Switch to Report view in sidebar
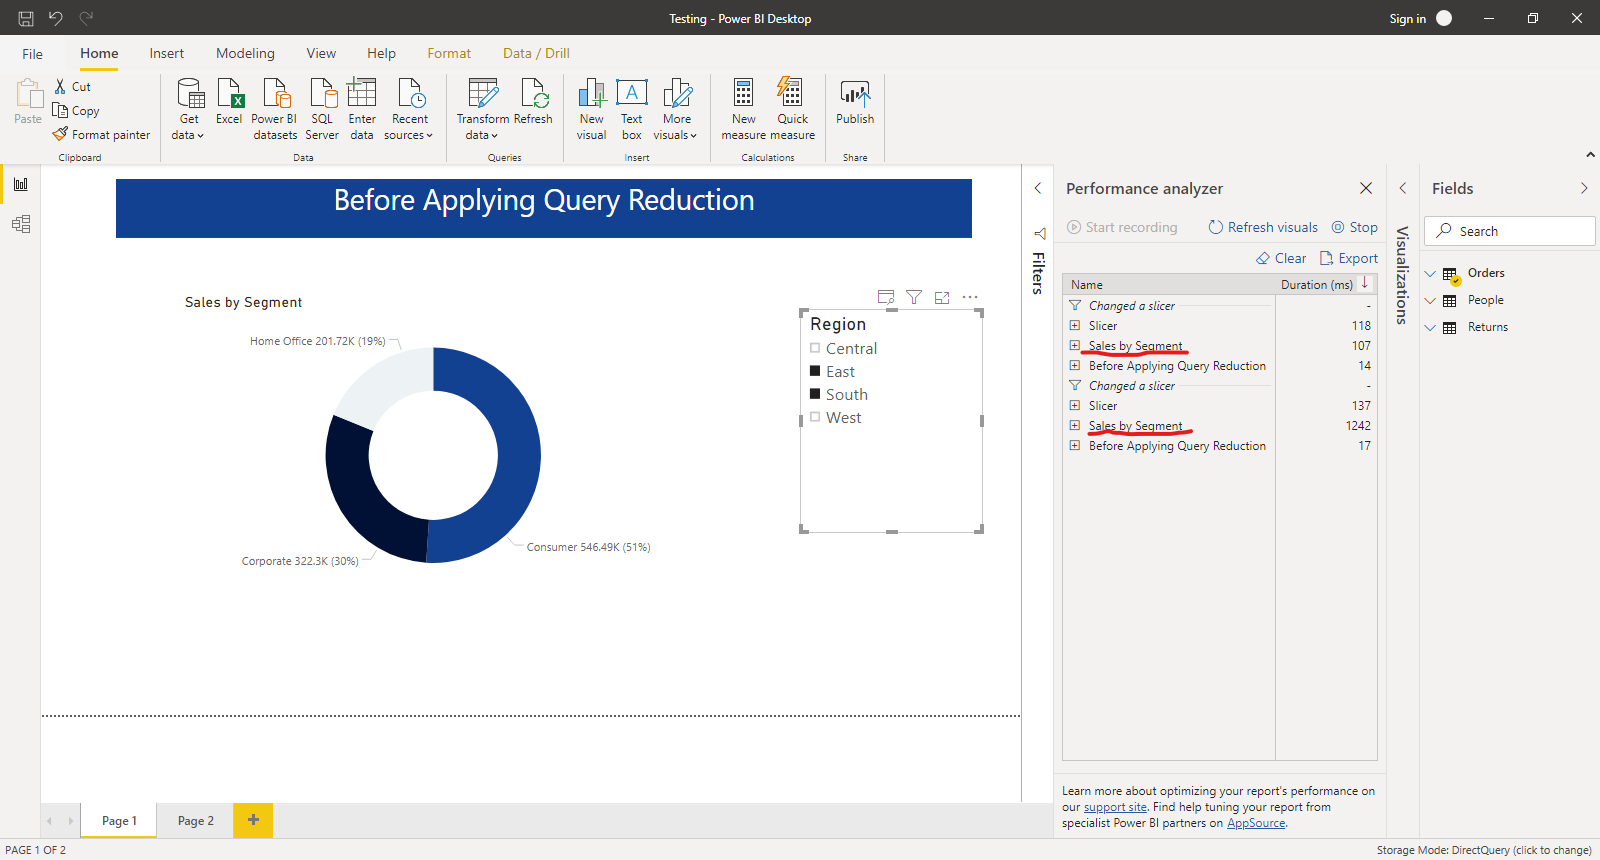Viewport: 1600px width, 860px height. tap(21, 184)
